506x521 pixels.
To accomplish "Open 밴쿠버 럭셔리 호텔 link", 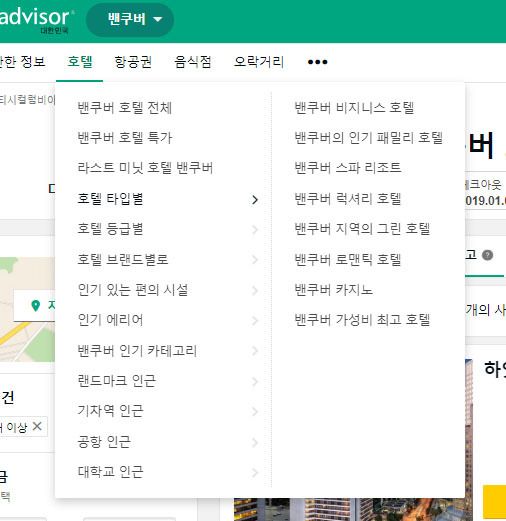I will coord(348,199).
